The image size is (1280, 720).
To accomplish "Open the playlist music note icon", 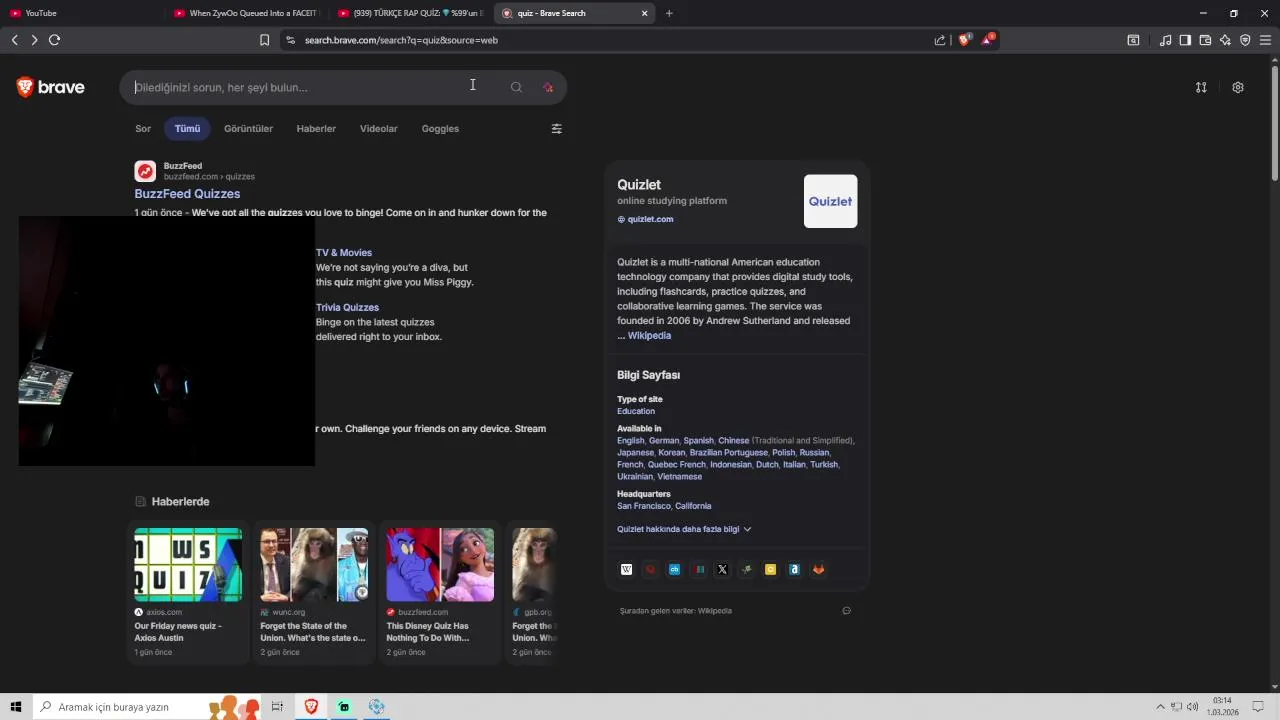I will (x=1165, y=40).
